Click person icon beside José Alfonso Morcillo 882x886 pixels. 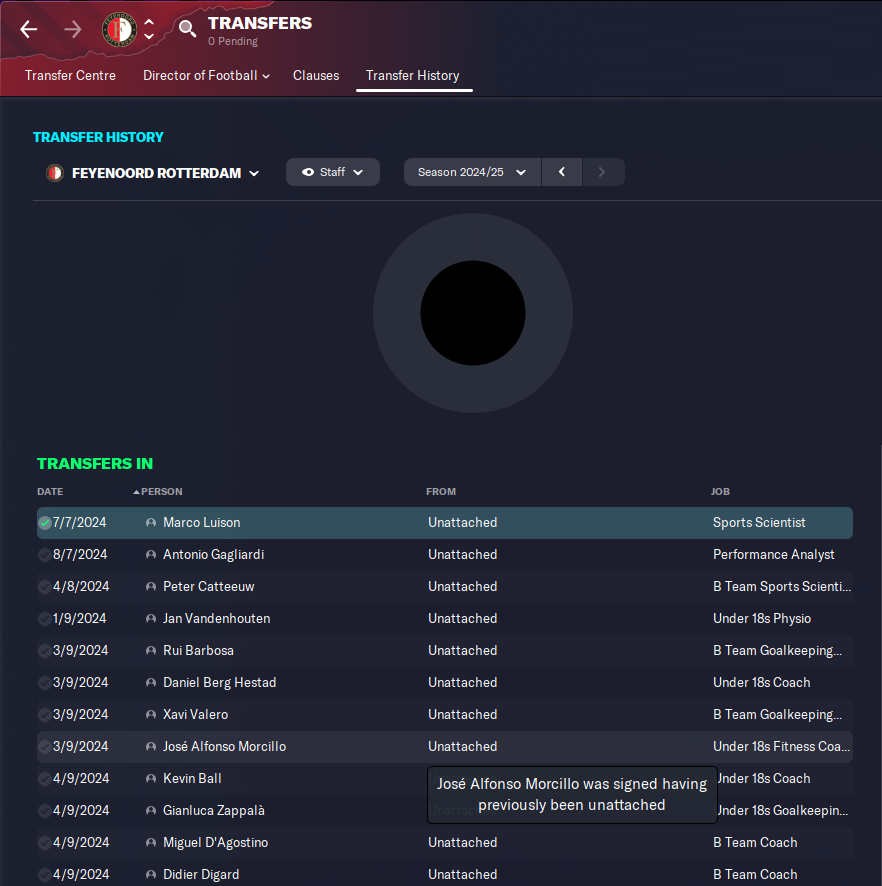point(151,746)
